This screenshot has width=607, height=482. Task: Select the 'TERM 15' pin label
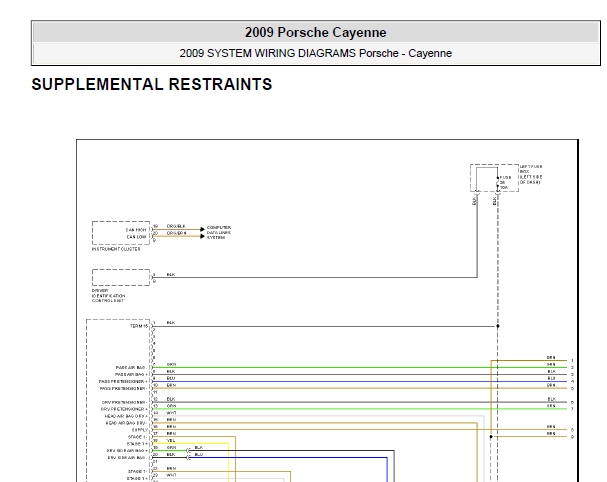[x=139, y=326]
